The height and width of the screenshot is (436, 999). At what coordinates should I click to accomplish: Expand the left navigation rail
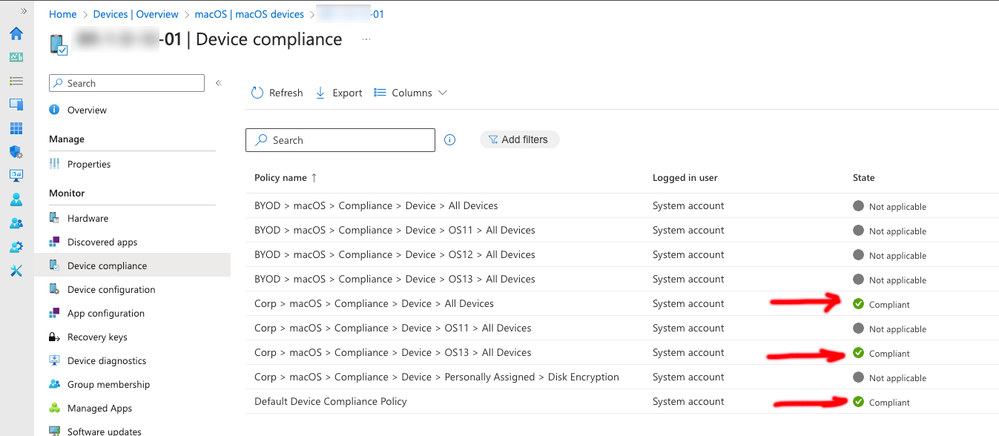pos(22,11)
